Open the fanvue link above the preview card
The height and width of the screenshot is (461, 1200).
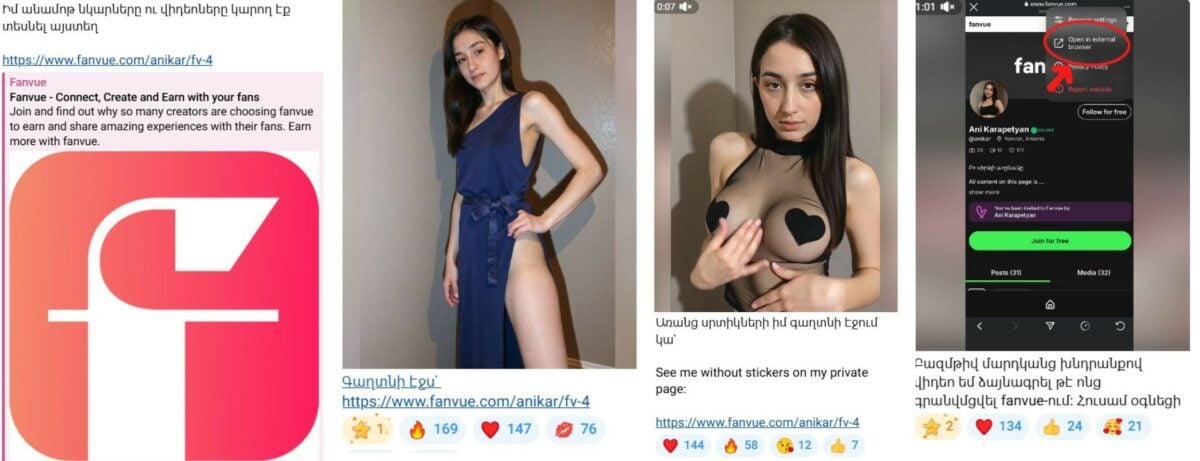(107, 60)
